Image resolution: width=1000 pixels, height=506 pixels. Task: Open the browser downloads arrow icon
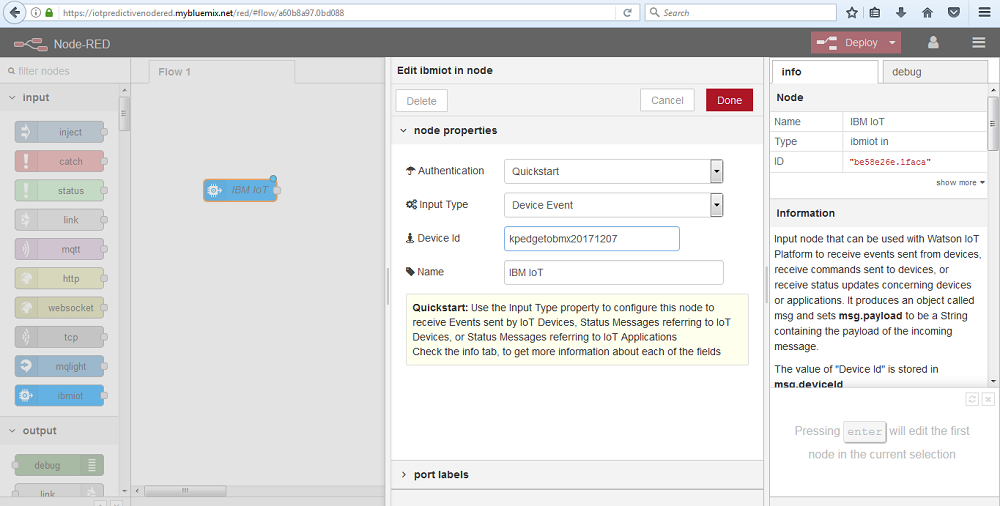tap(901, 12)
